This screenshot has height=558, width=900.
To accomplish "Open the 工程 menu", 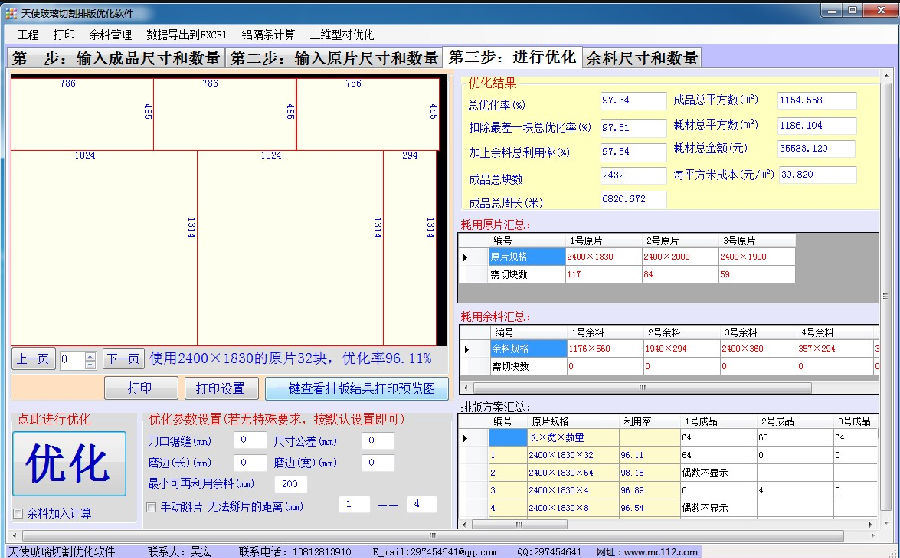I will click(28, 34).
